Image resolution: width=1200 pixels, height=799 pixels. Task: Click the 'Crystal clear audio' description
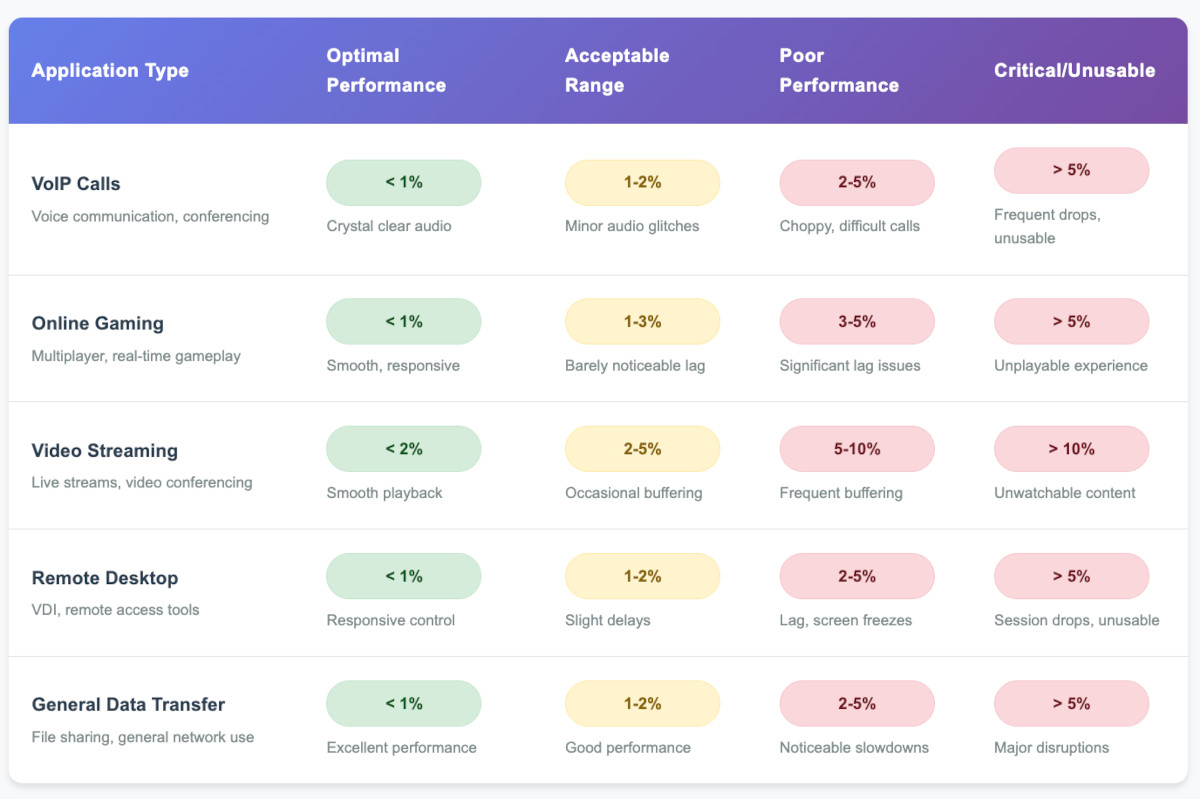click(389, 226)
